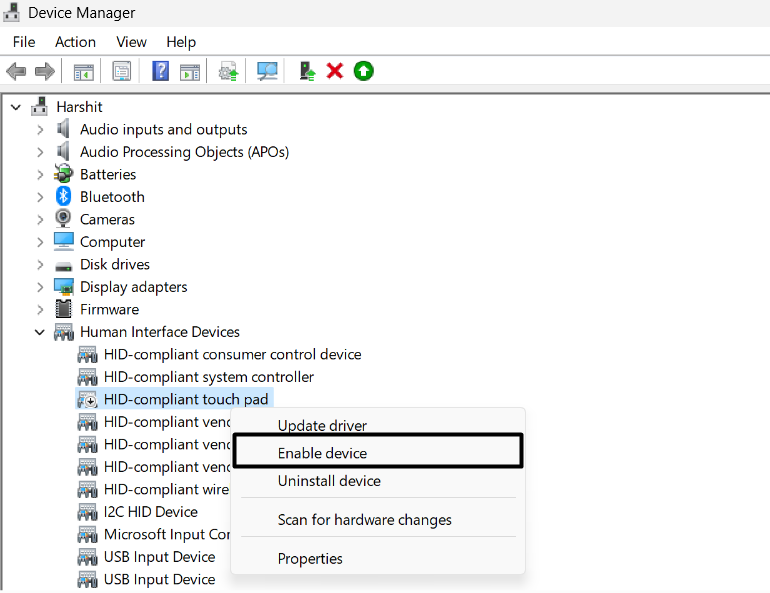This screenshot has width=770, height=593.
Task: Select Update driver from context menu
Action: (x=322, y=426)
